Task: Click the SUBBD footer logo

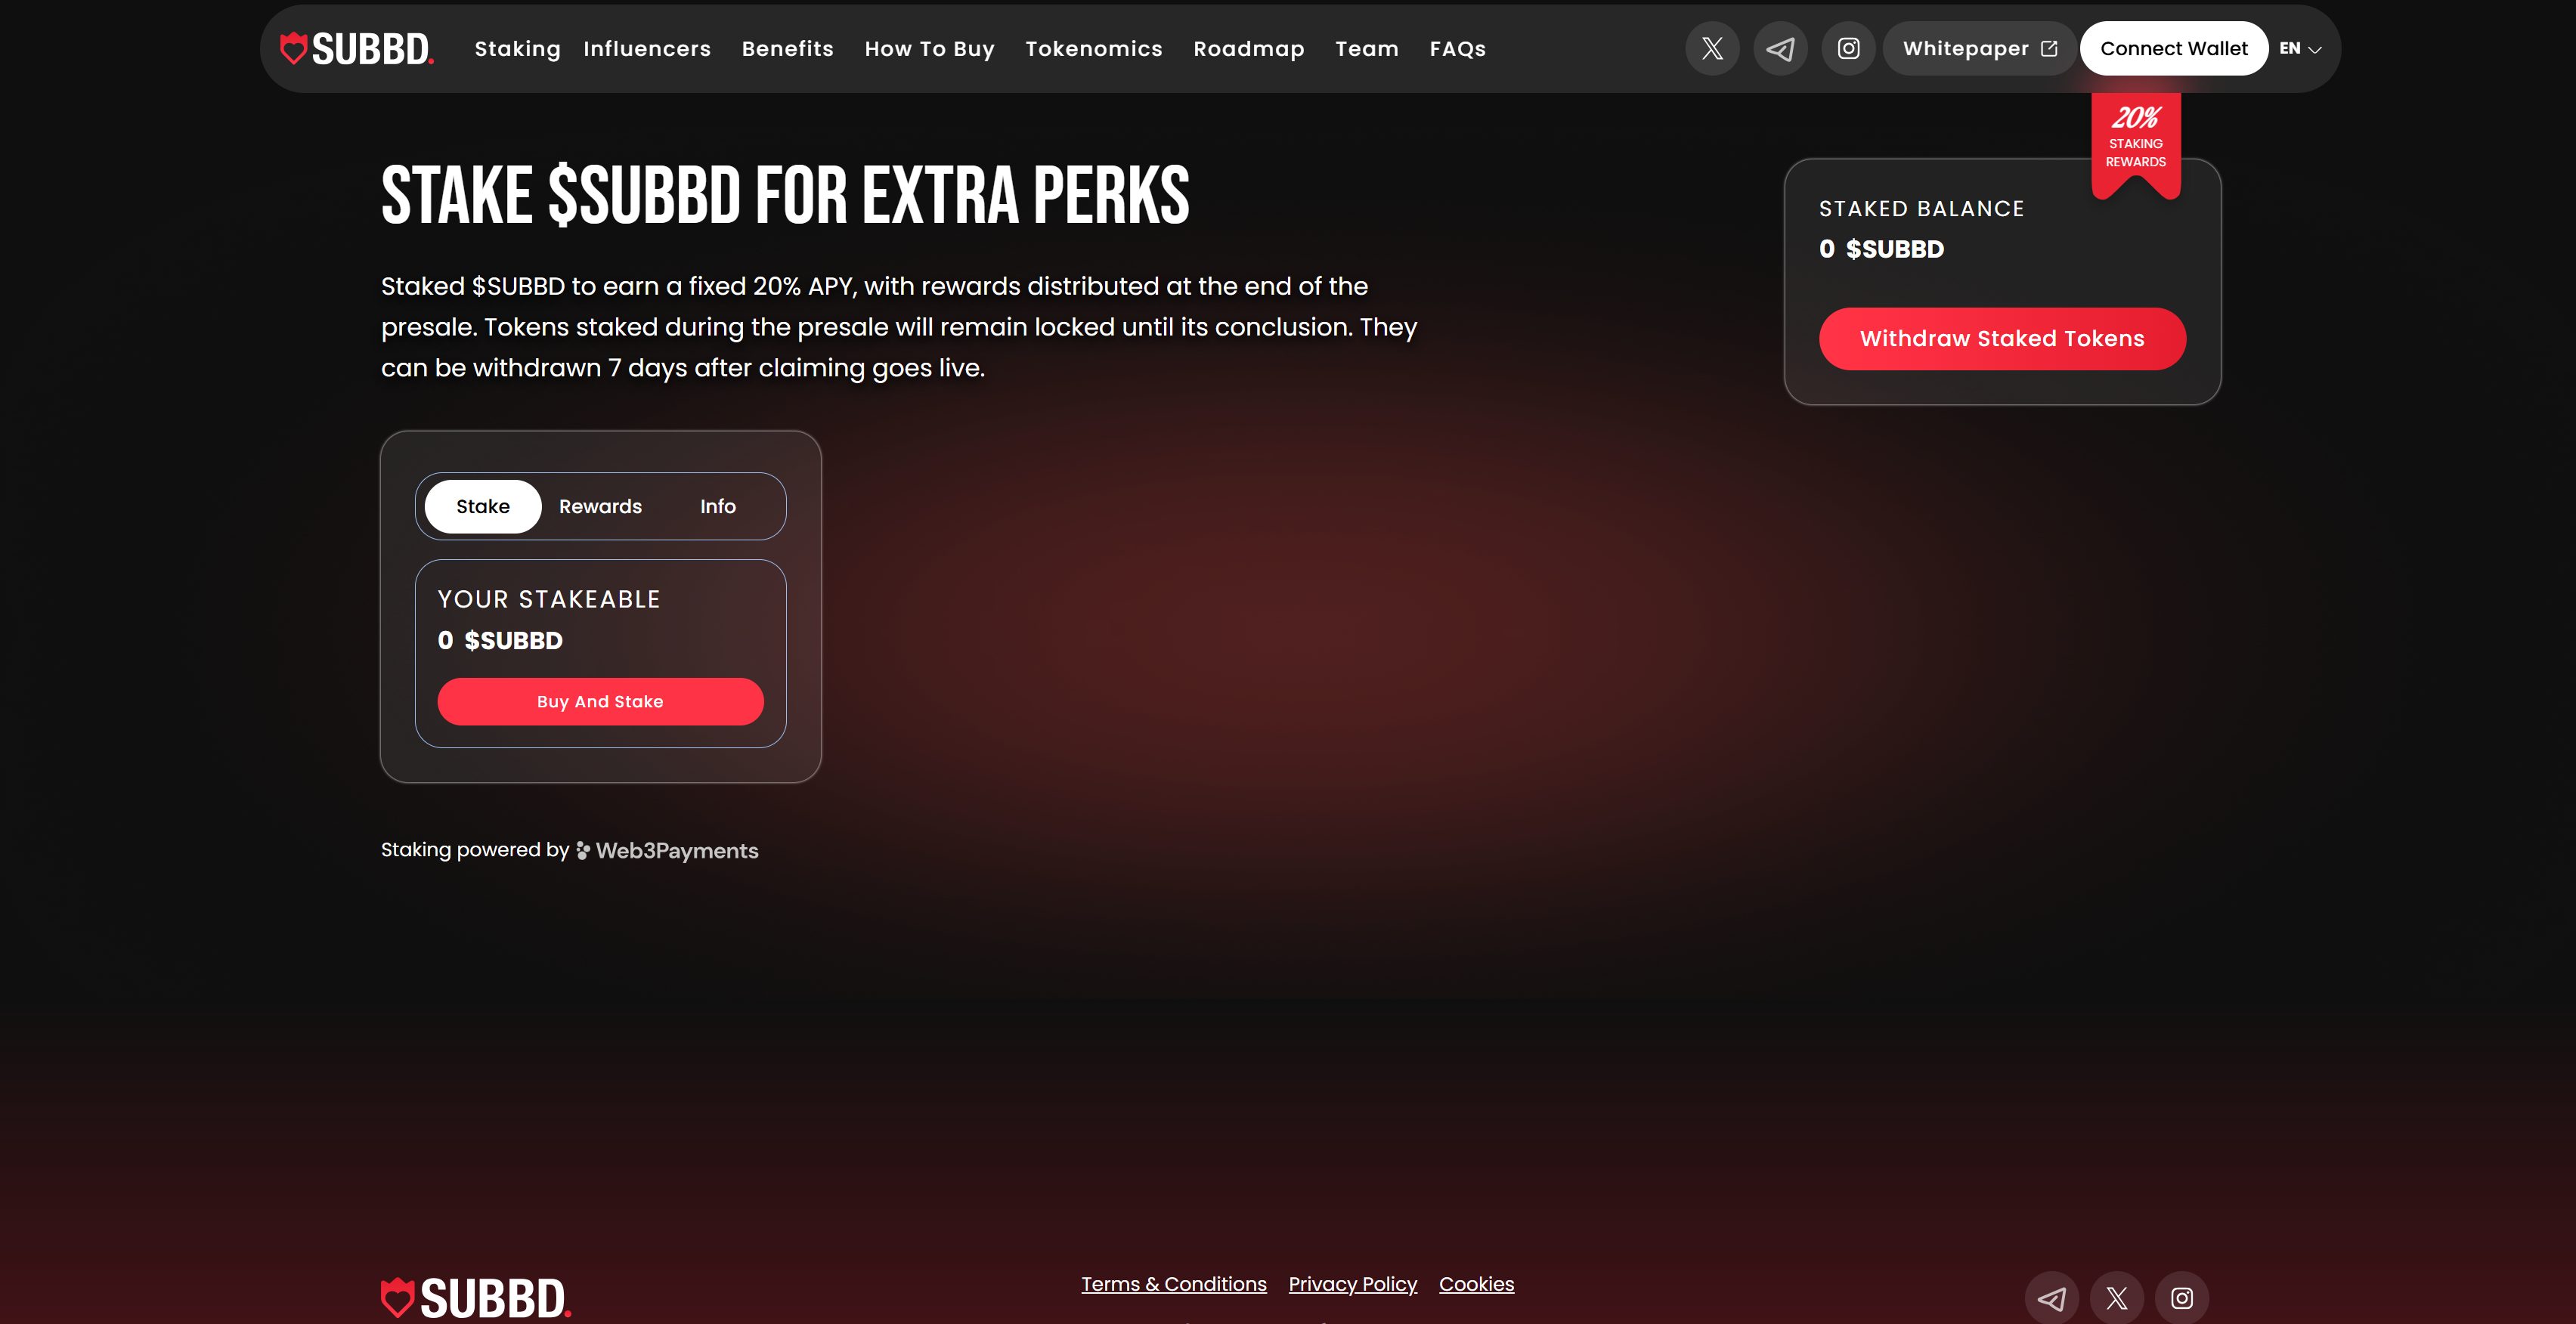Action: pyautogui.click(x=476, y=1298)
